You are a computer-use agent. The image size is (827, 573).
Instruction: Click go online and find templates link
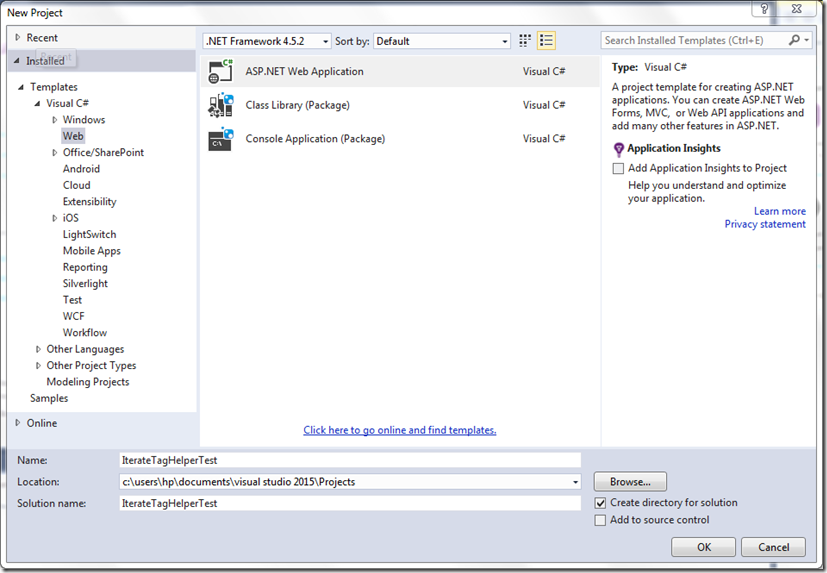(400, 430)
